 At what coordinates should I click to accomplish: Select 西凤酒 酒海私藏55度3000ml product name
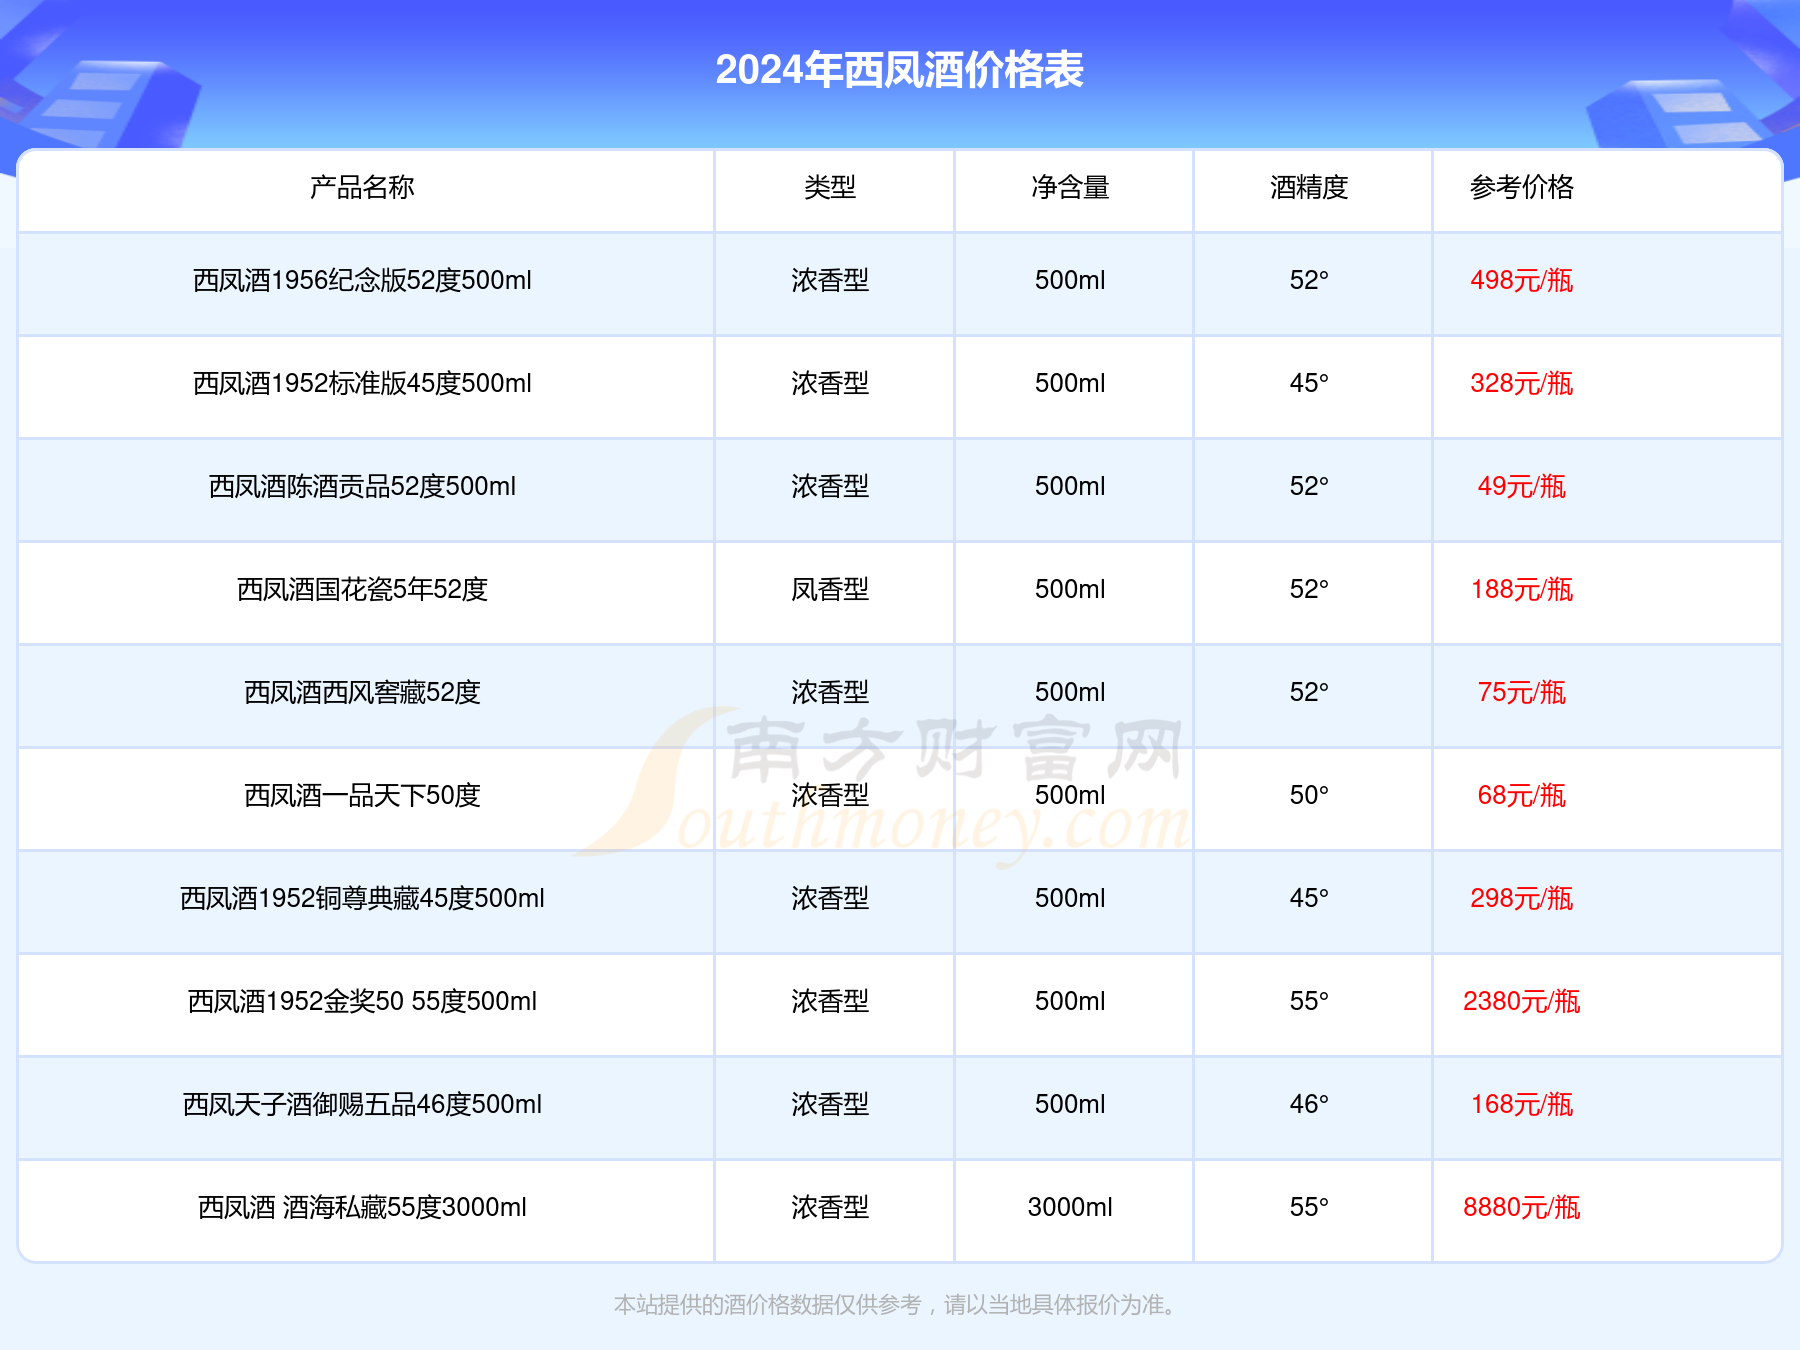(x=362, y=1207)
